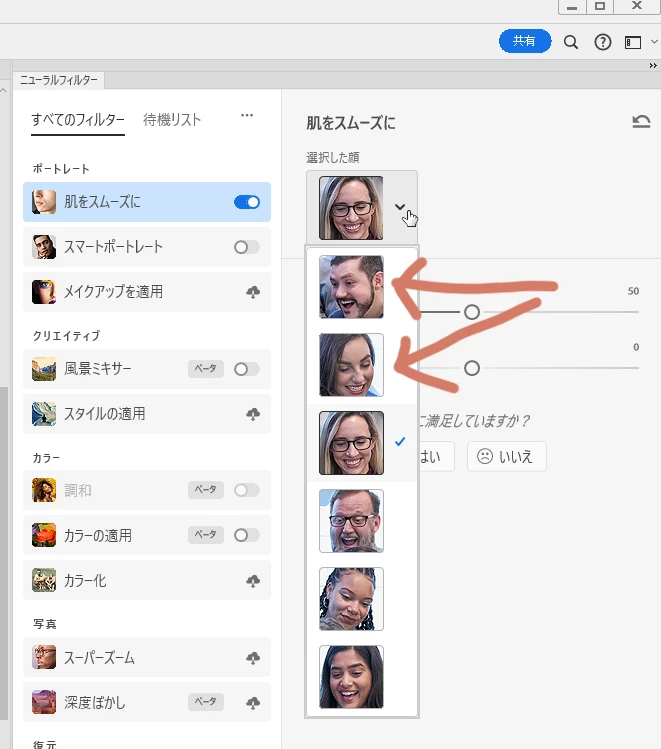The width and height of the screenshot is (661, 749).
Task: Download スタイルの適用 filter cloud icon
Action: pyautogui.click(x=253, y=414)
